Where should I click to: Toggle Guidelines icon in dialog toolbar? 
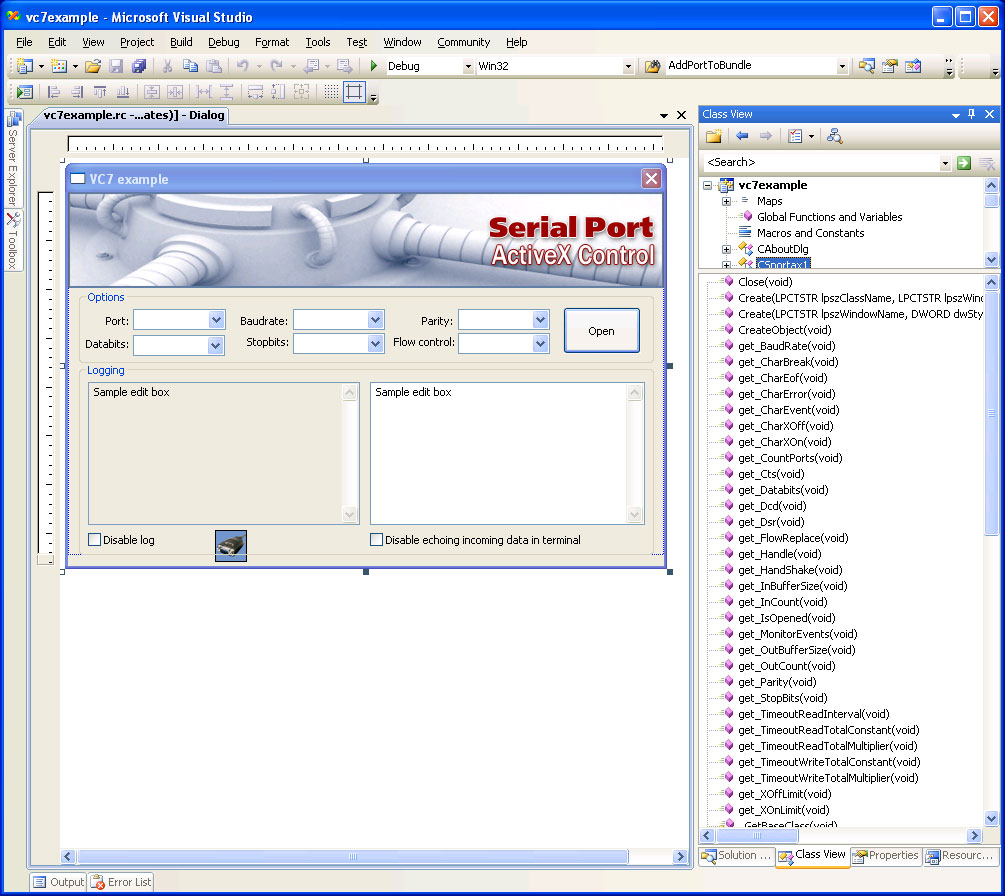click(354, 92)
